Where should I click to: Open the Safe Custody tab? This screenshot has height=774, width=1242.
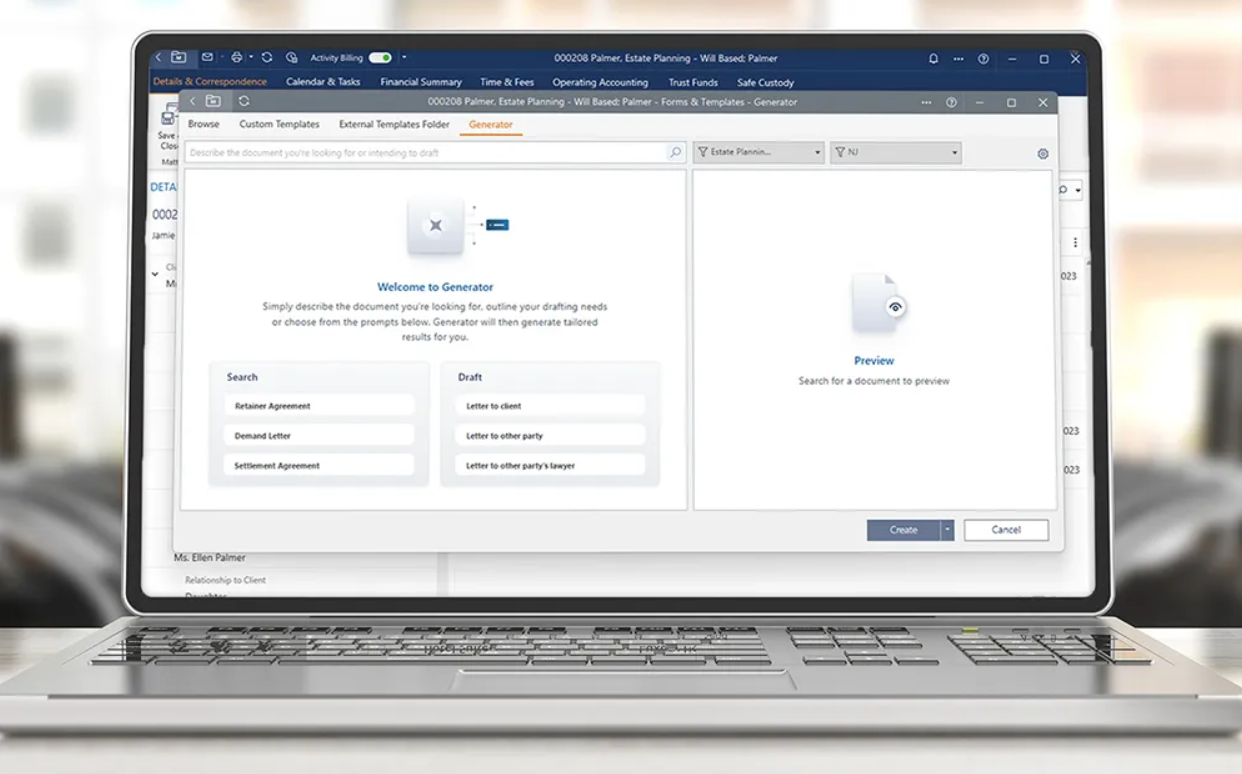coord(766,82)
